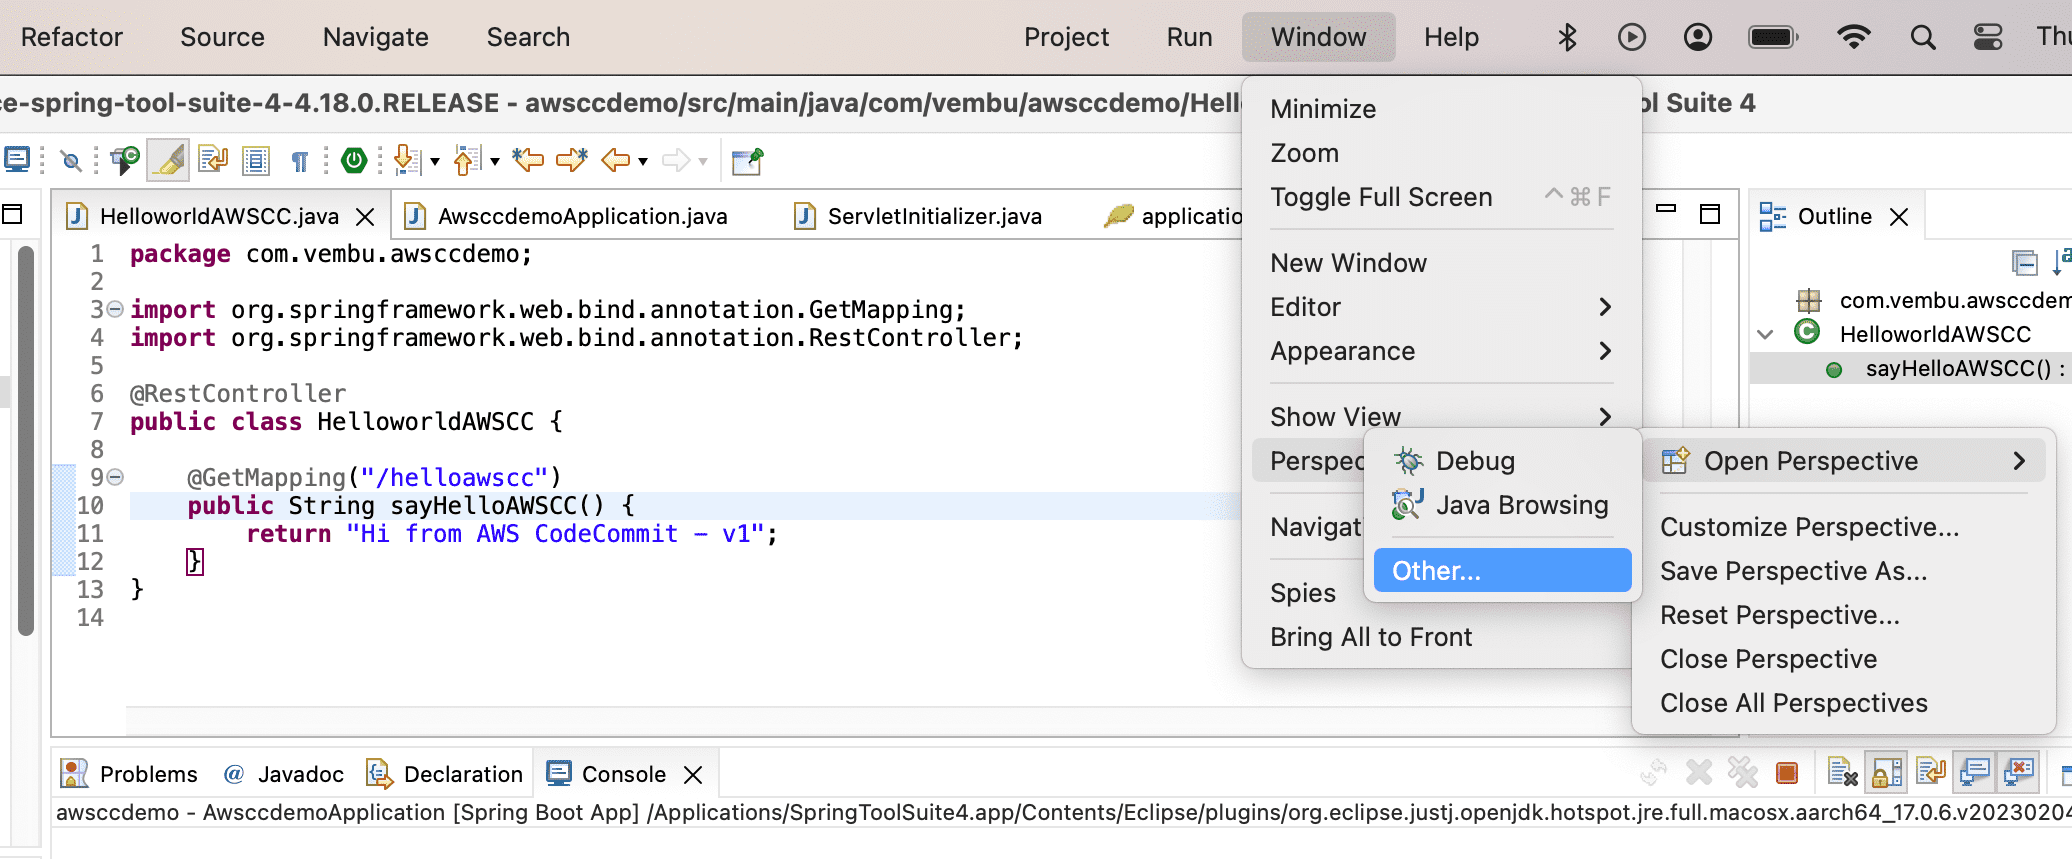Choose Other... perspective option
This screenshot has width=2072, height=859.
1502,571
